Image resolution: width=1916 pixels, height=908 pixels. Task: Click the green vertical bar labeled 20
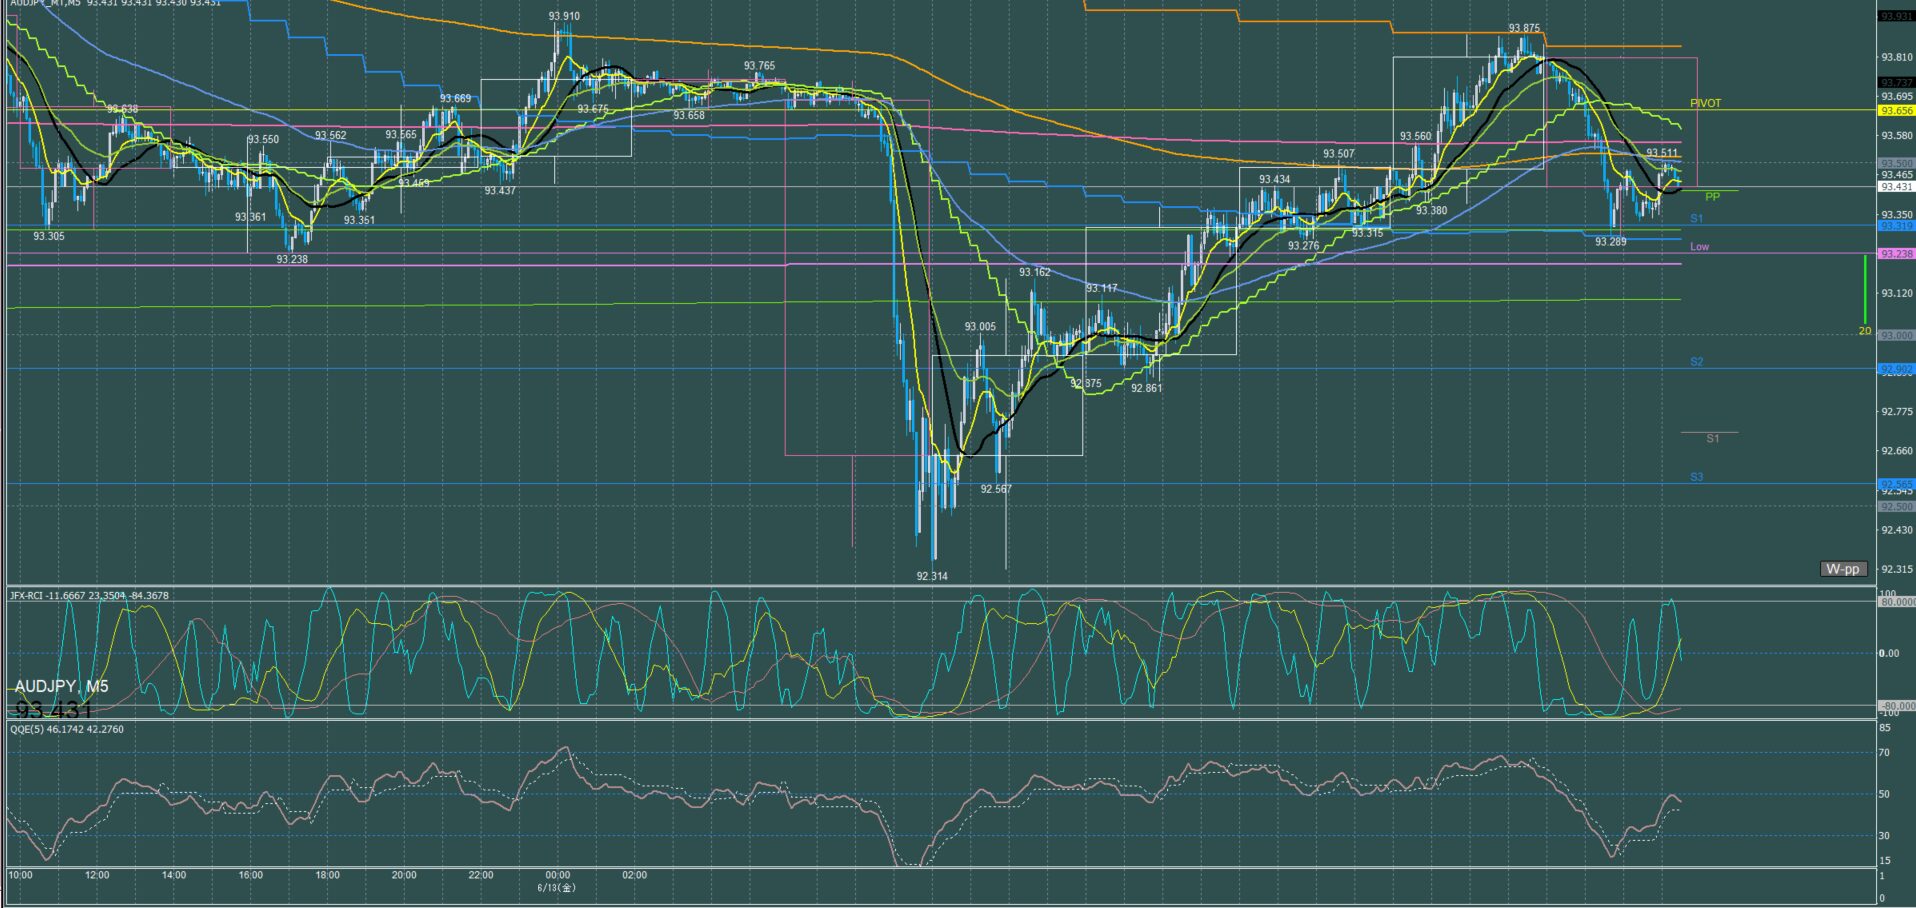coord(1865,289)
